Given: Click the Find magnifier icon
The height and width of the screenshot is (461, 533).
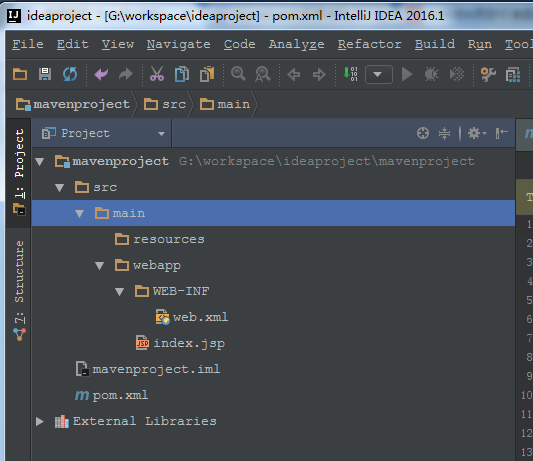Looking at the screenshot, I should [238, 74].
